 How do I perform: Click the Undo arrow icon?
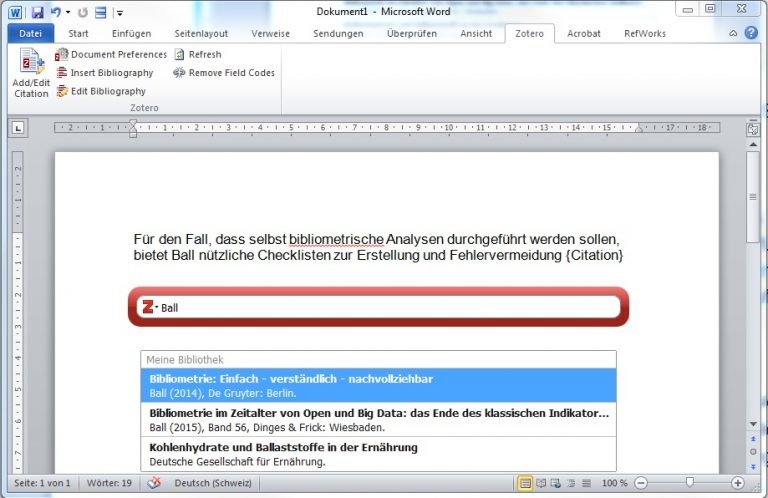pyautogui.click(x=56, y=12)
